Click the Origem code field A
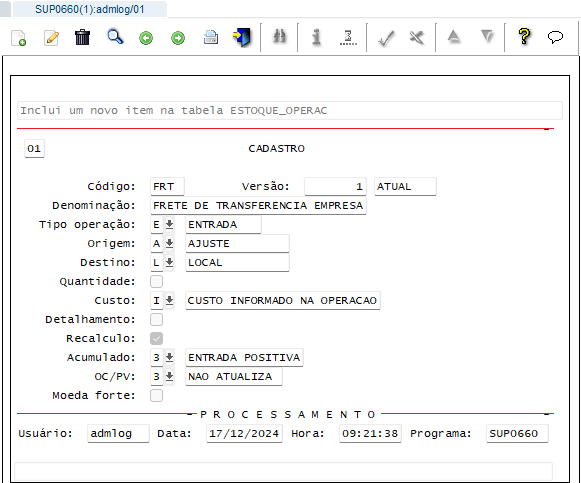581x483 pixels. (x=157, y=243)
